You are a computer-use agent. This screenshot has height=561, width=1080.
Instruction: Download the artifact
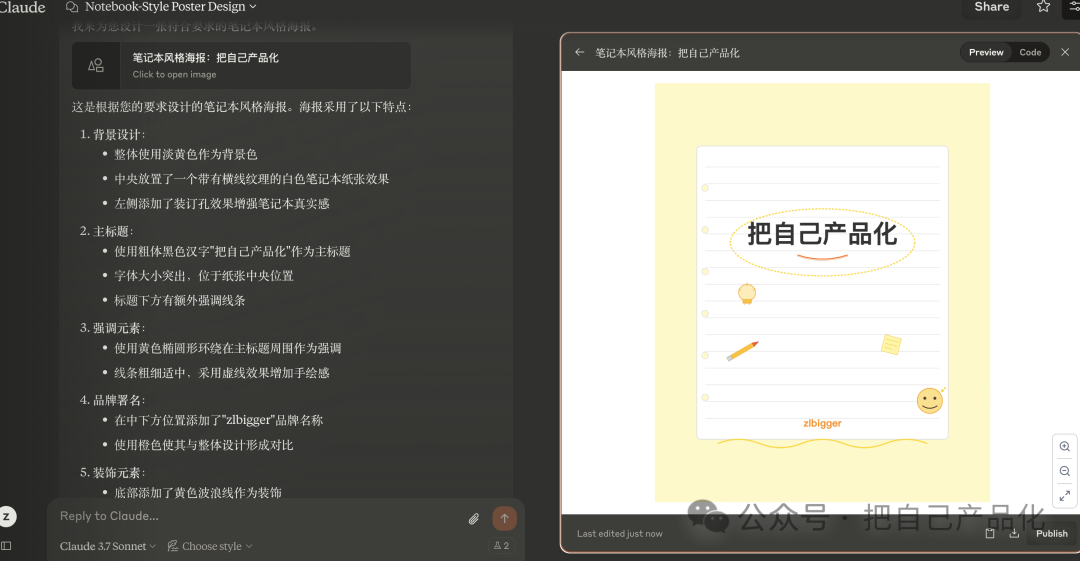[1015, 533]
